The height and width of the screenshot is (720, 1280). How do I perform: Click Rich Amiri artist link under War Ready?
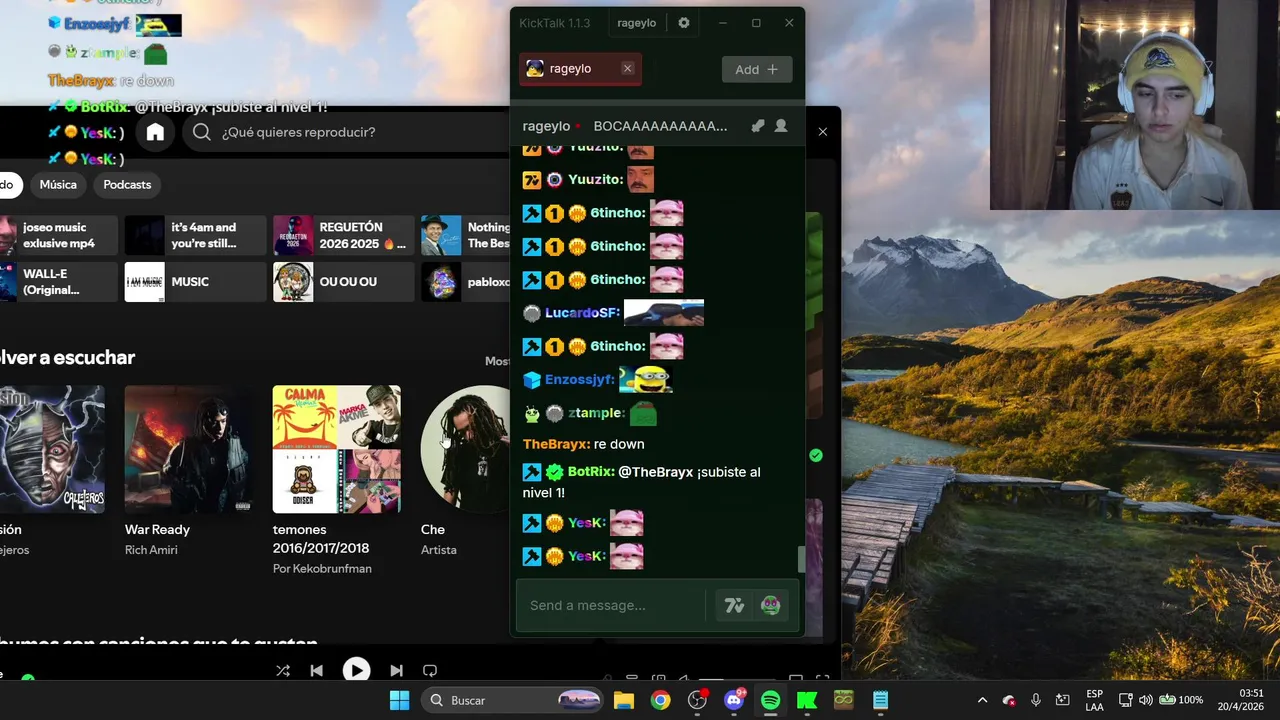click(151, 550)
